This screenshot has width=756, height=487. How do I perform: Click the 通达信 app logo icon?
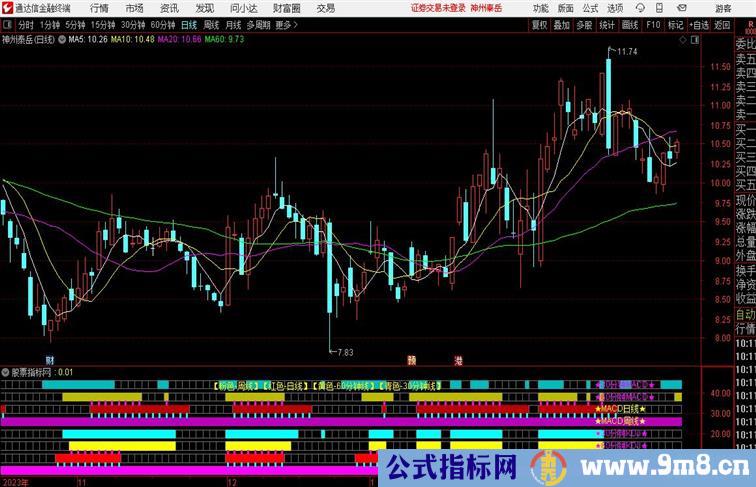point(7,8)
